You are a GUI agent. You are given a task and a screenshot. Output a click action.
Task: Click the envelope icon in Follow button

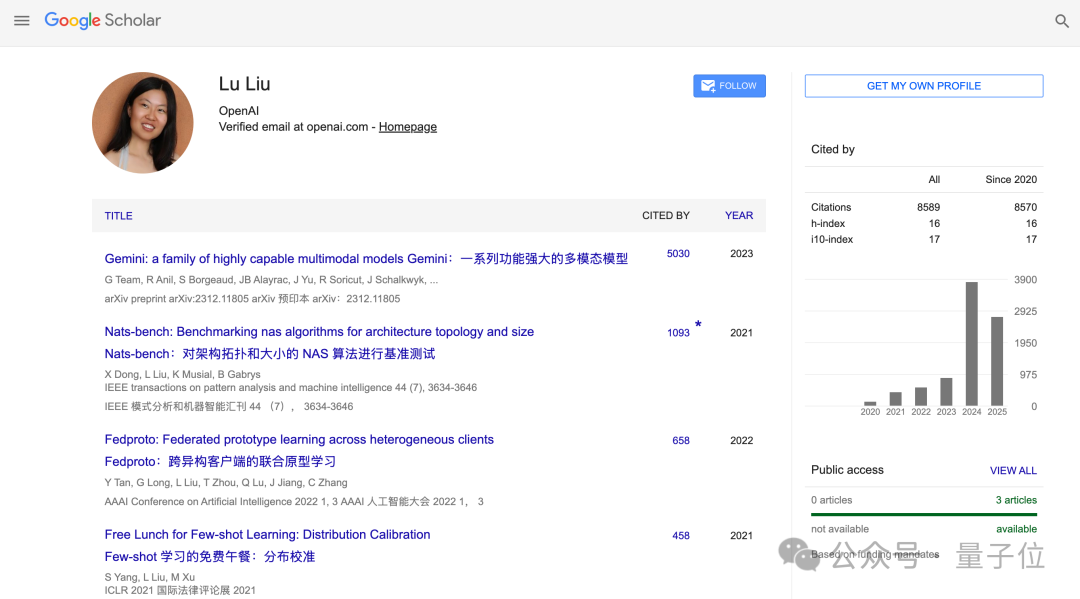707,86
